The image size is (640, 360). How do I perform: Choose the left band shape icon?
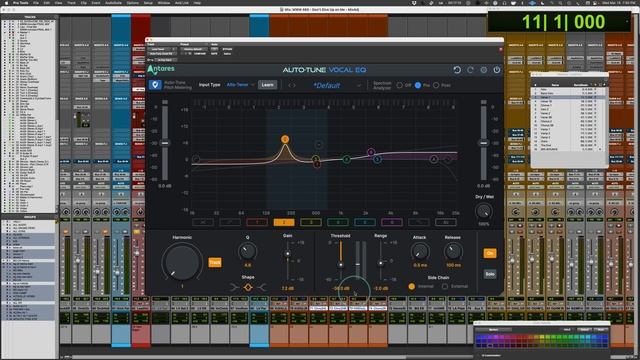coord(234,287)
